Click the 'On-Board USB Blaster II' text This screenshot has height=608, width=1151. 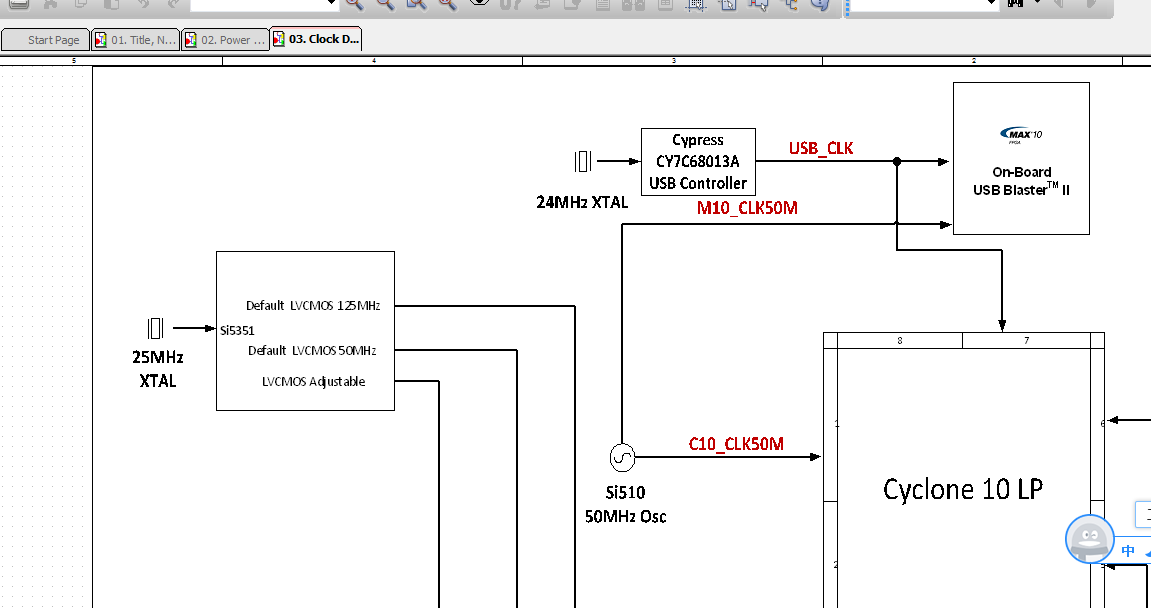tap(1021, 181)
